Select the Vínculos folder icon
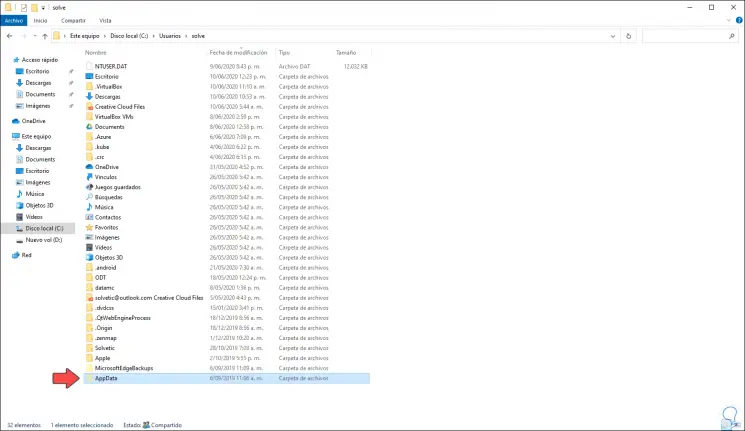The image size is (745, 431). tap(89, 177)
